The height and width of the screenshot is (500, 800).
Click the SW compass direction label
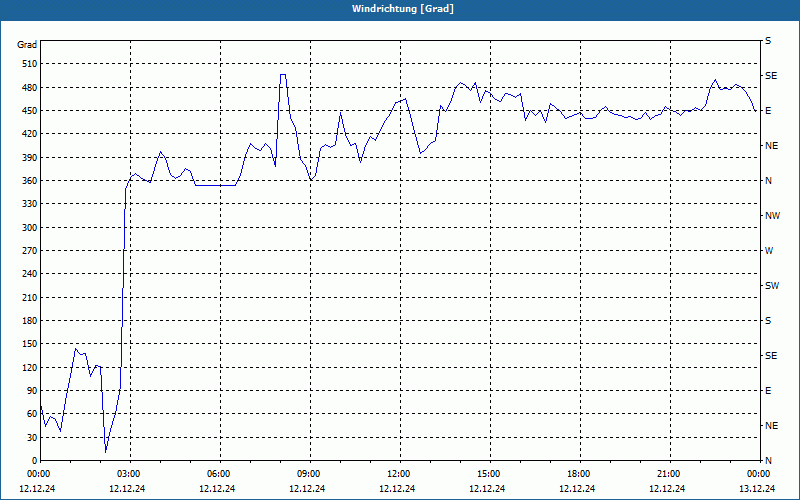tap(772, 286)
